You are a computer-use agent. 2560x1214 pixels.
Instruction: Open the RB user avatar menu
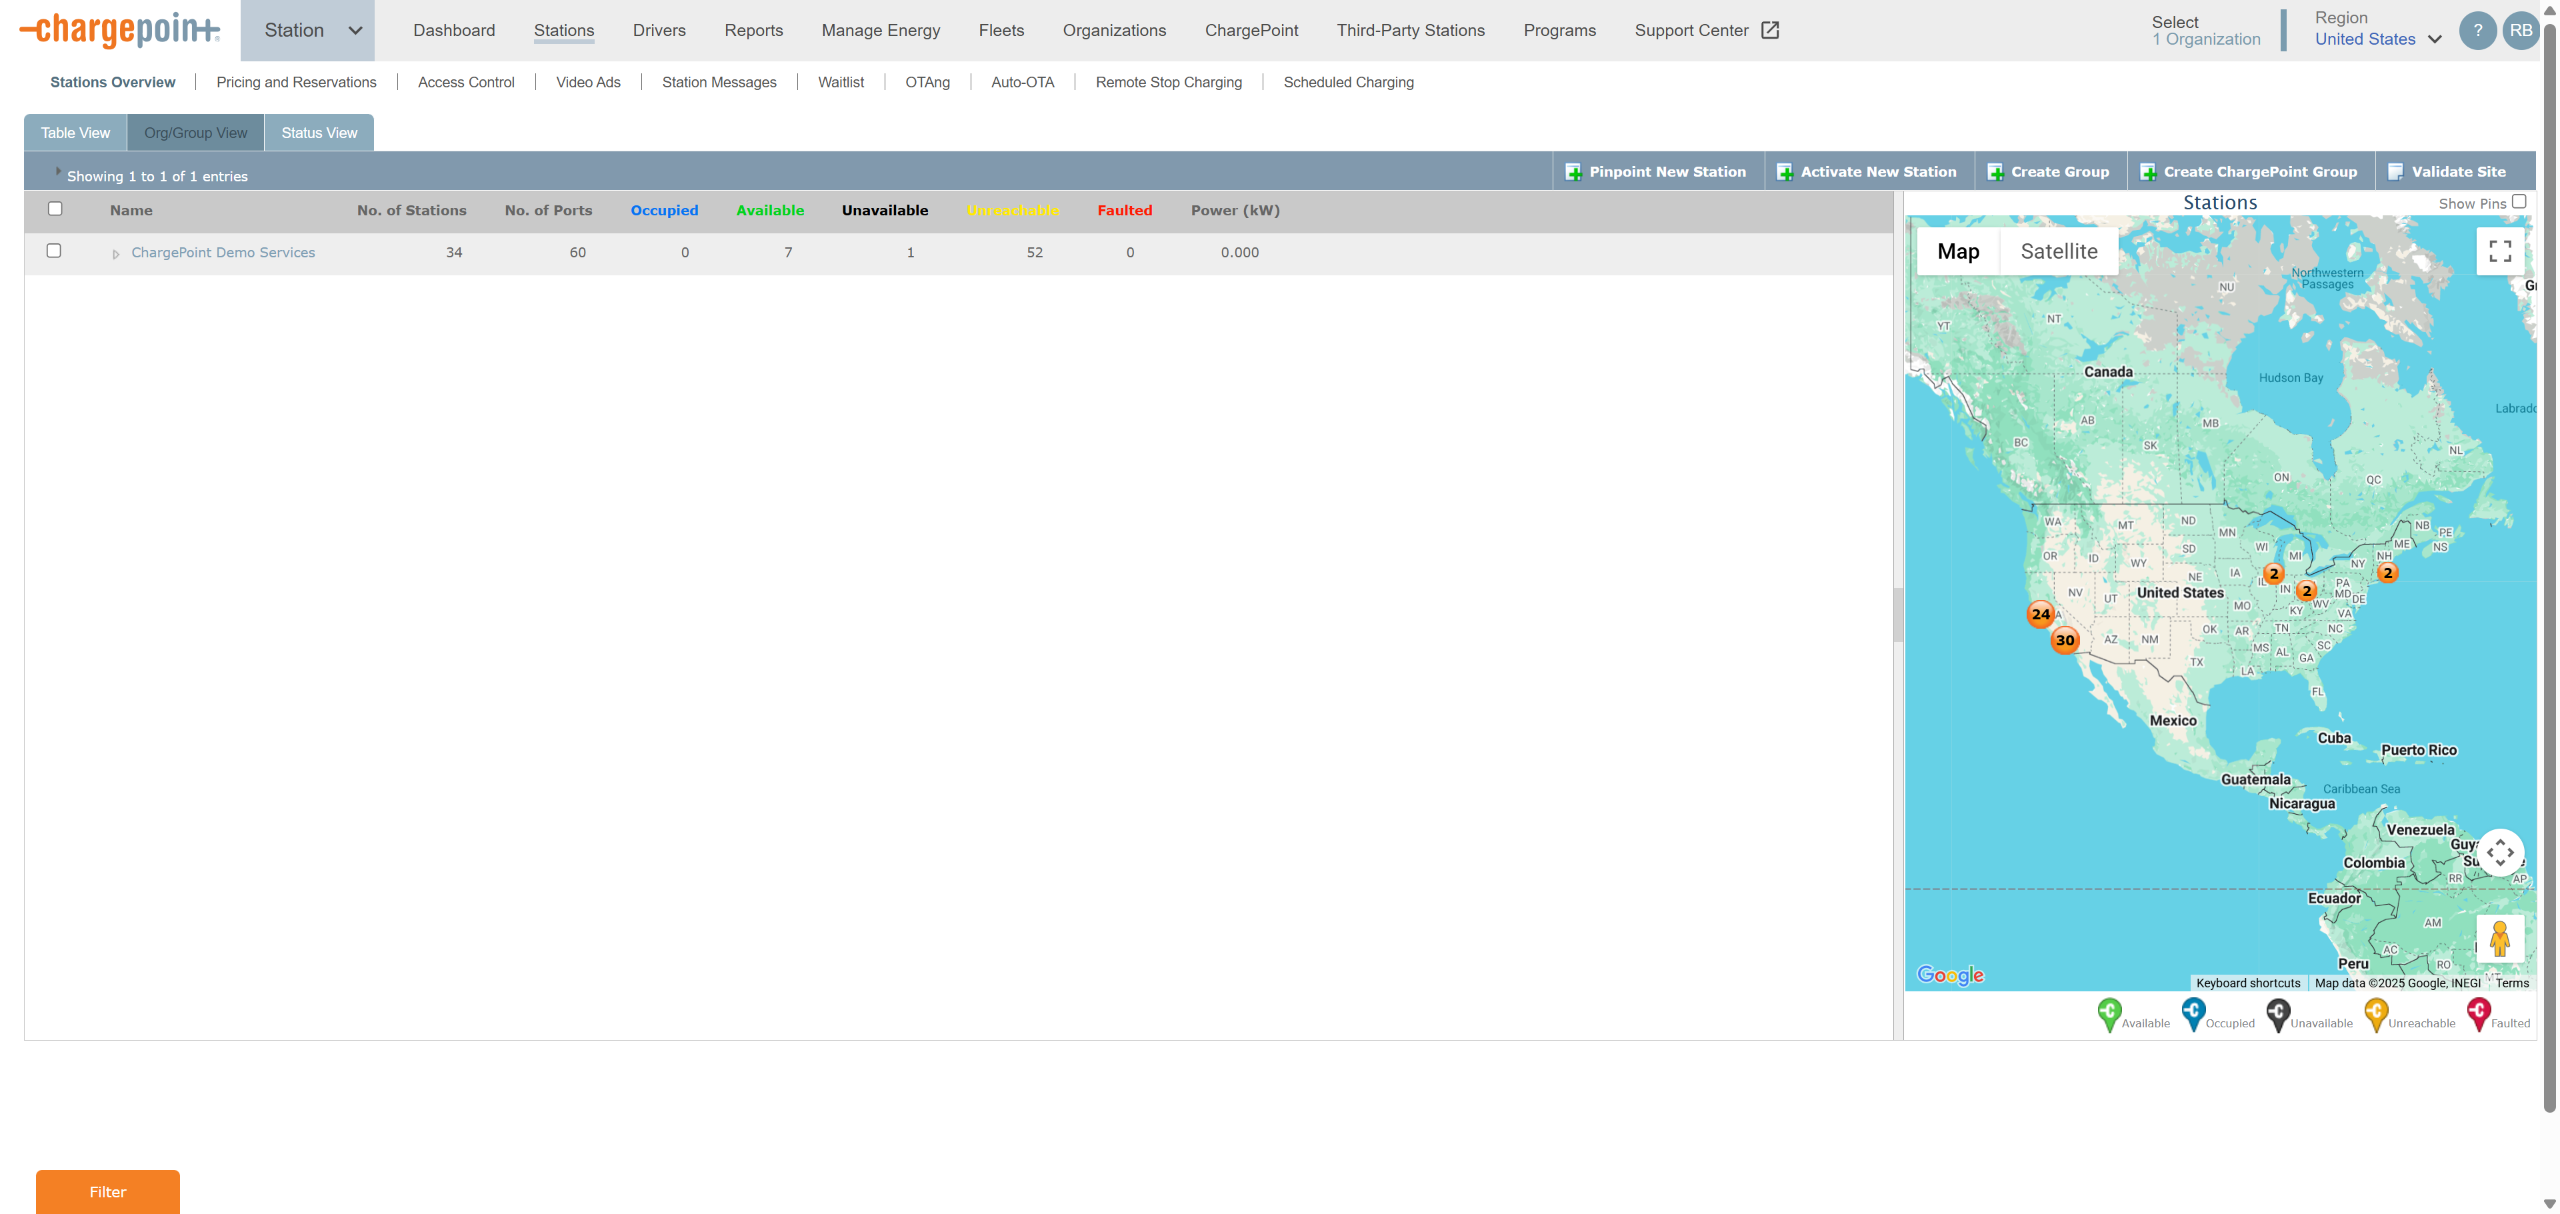(x=2520, y=31)
